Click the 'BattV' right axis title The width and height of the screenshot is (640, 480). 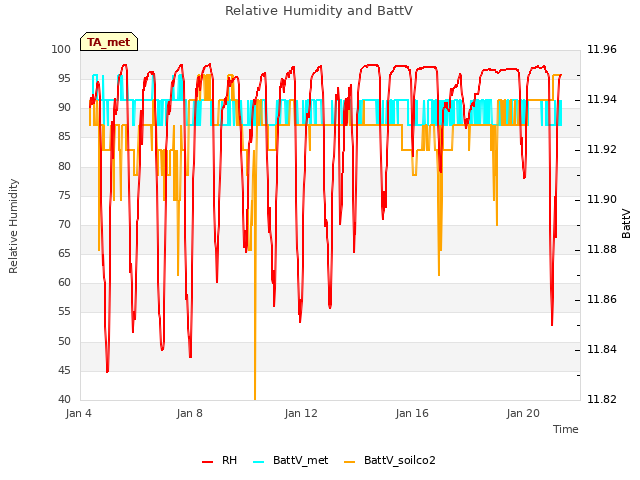[626, 223]
